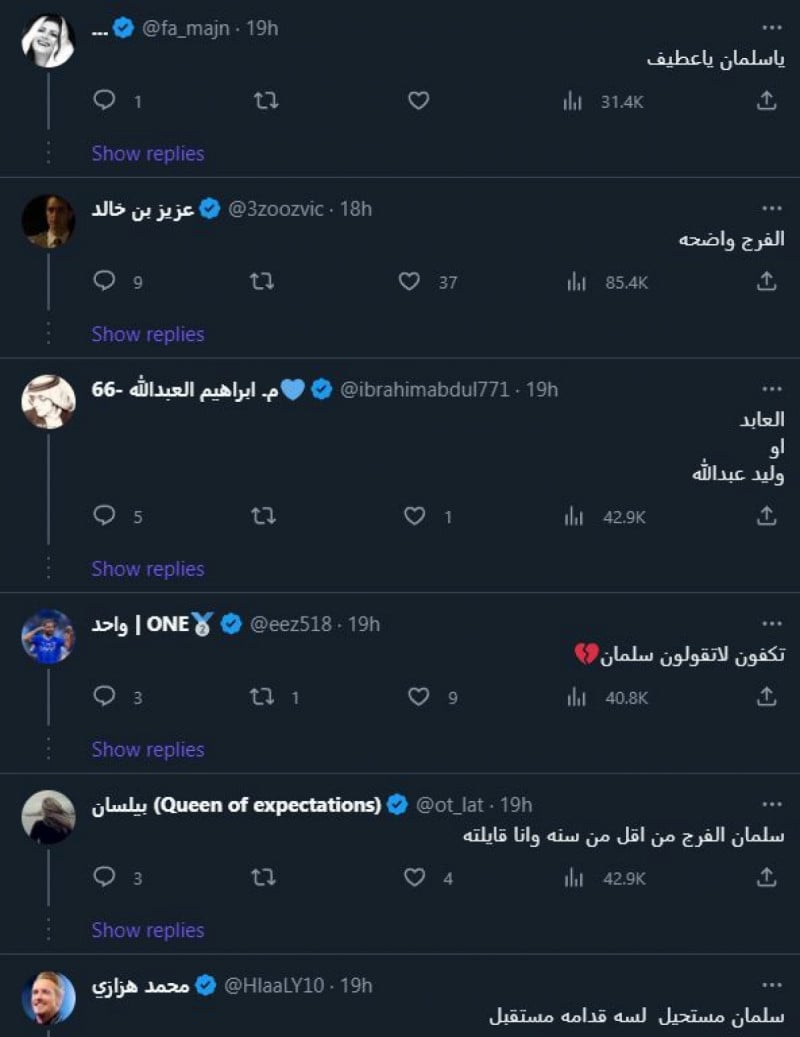
Task: Open محمد هزازي's profile picture
Action: (47, 997)
